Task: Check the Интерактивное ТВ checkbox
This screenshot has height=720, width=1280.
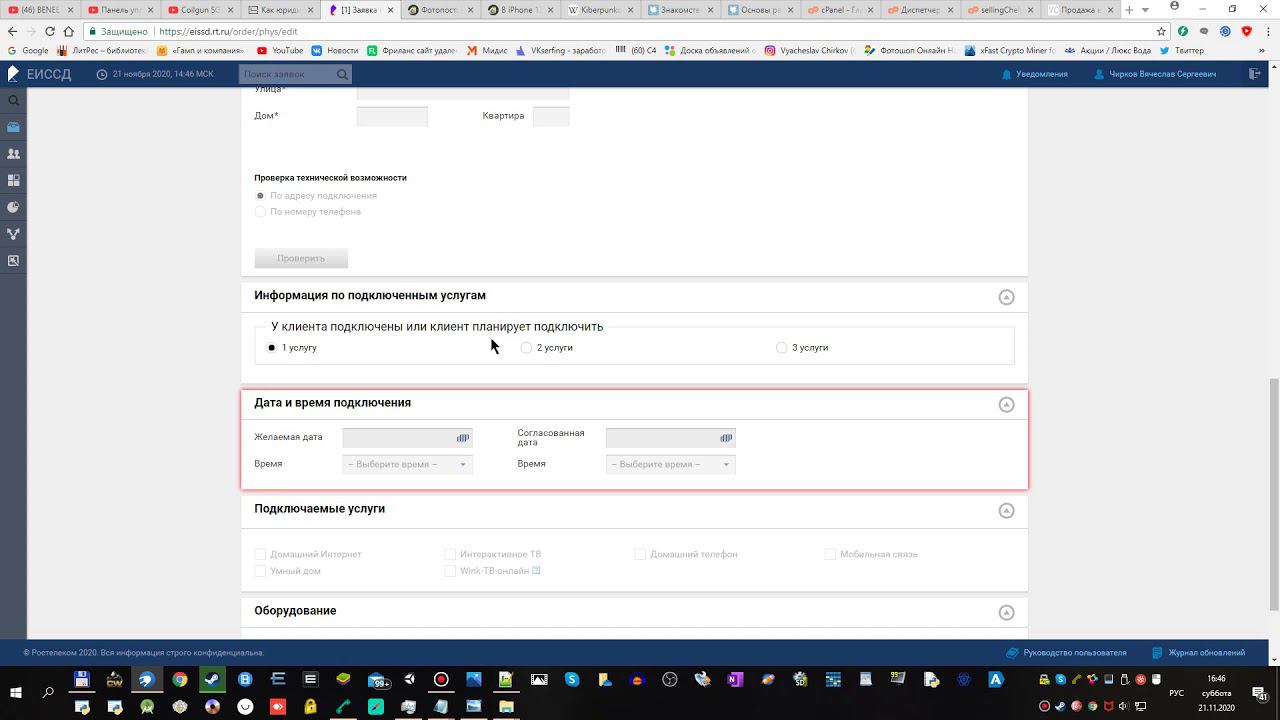Action: tap(450, 554)
